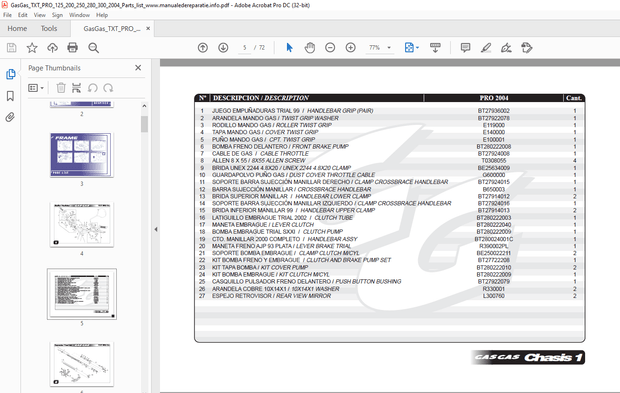Go to the next page arrow
620x393 pixels.
click(x=223, y=48)
